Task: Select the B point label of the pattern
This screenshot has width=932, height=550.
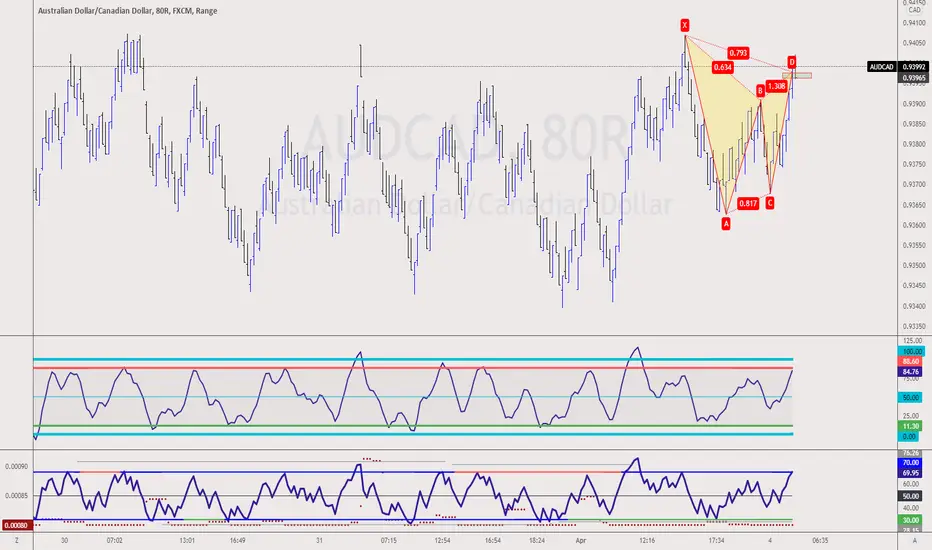Action: [760, 91]
